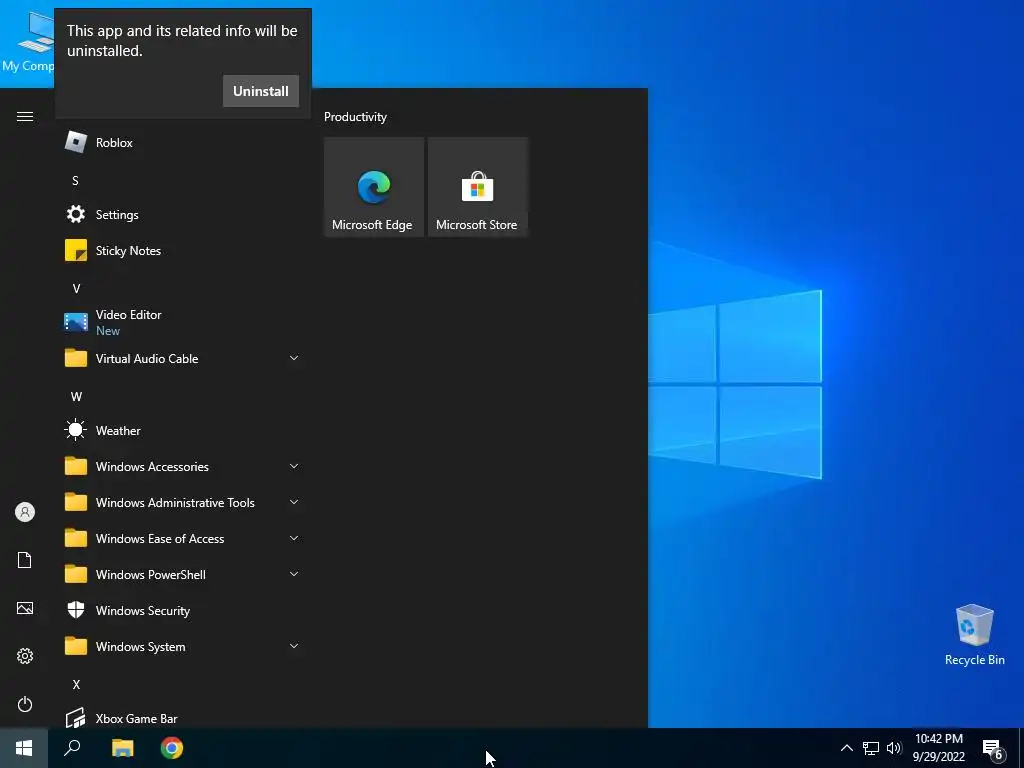Confirm with the Uninstall button
The image size is (1024, 768).
click(x=261, y=91)
